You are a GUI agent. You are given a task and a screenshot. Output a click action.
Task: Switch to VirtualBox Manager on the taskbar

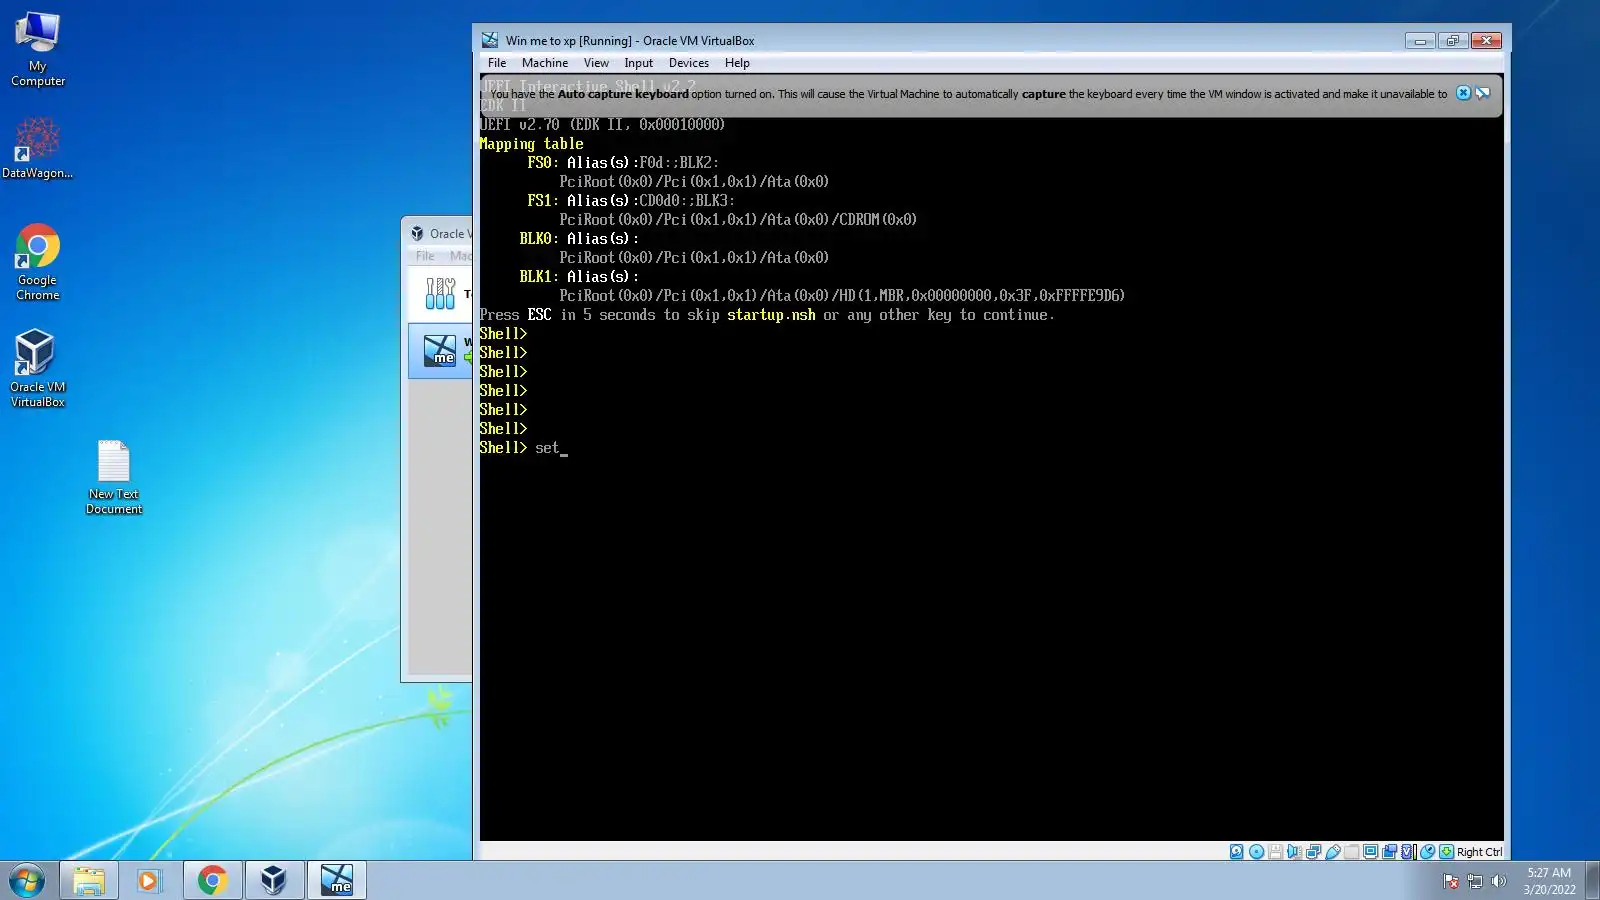pos(274,880)
